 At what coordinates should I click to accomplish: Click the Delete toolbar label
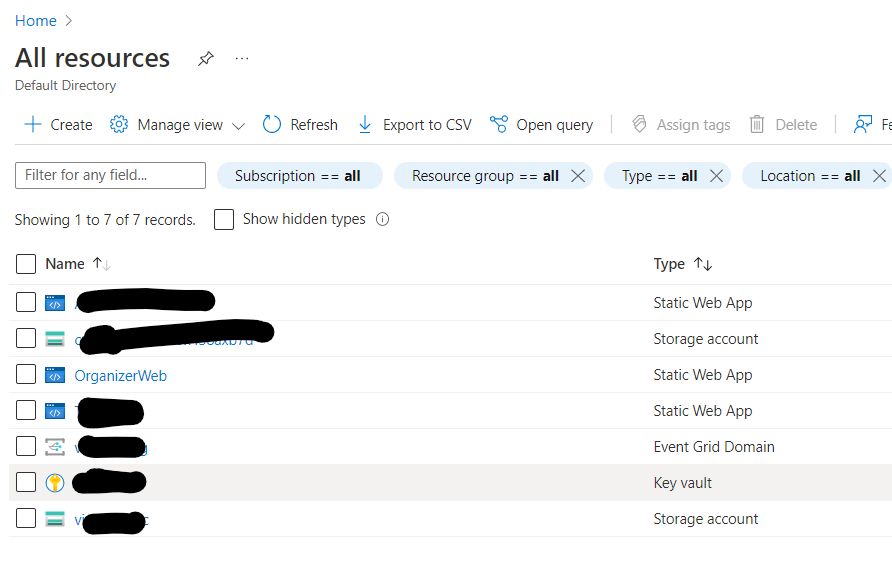pyautogui.click(x=796, y=125)
